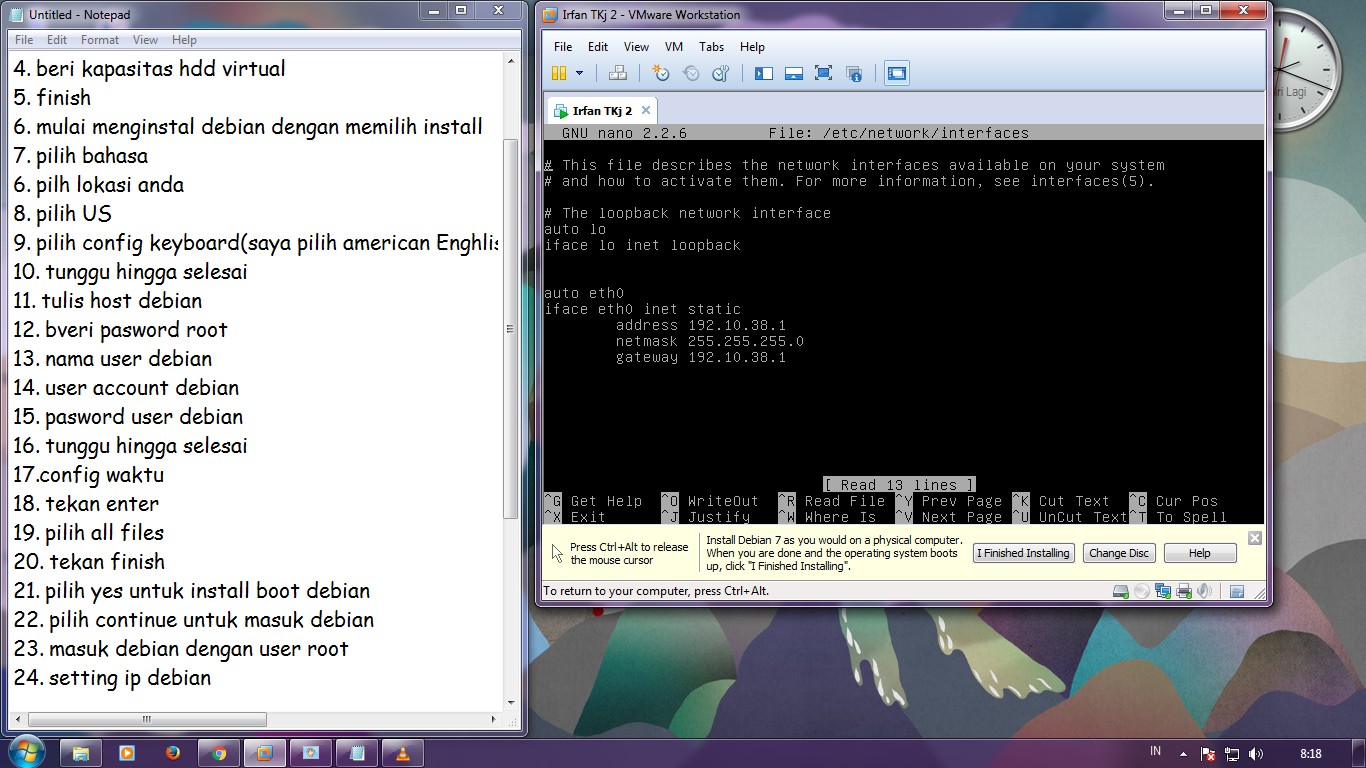Click the Change Disc button
The width and height of the screenshot is (1366, 768).
click(x=1119, y=553)
